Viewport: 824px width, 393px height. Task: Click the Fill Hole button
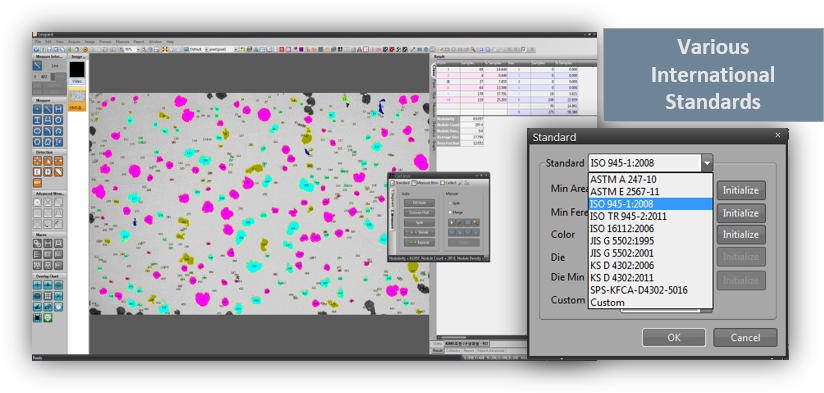(x=419, y=203)
